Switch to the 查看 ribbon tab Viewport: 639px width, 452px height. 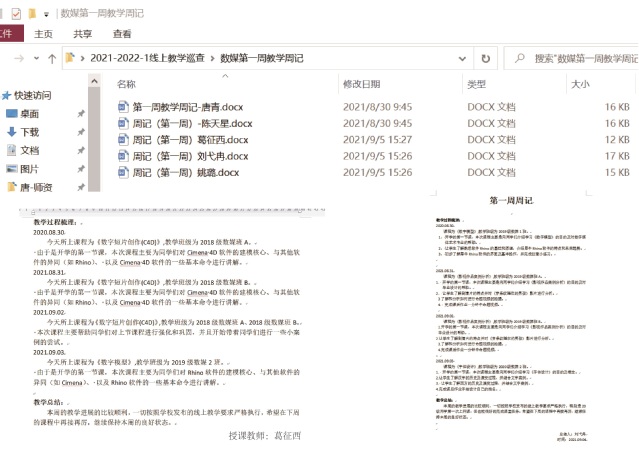[x=122, y=34]
